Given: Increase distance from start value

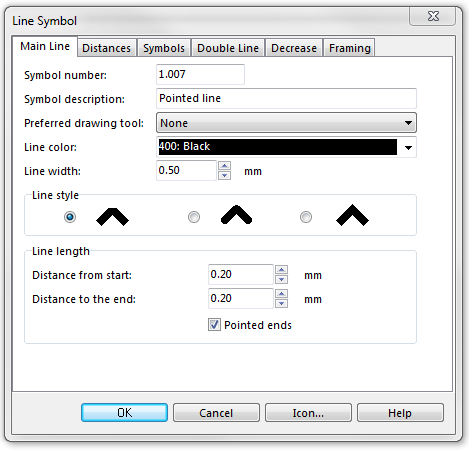Looking at the screenshot, I should 281,270.
